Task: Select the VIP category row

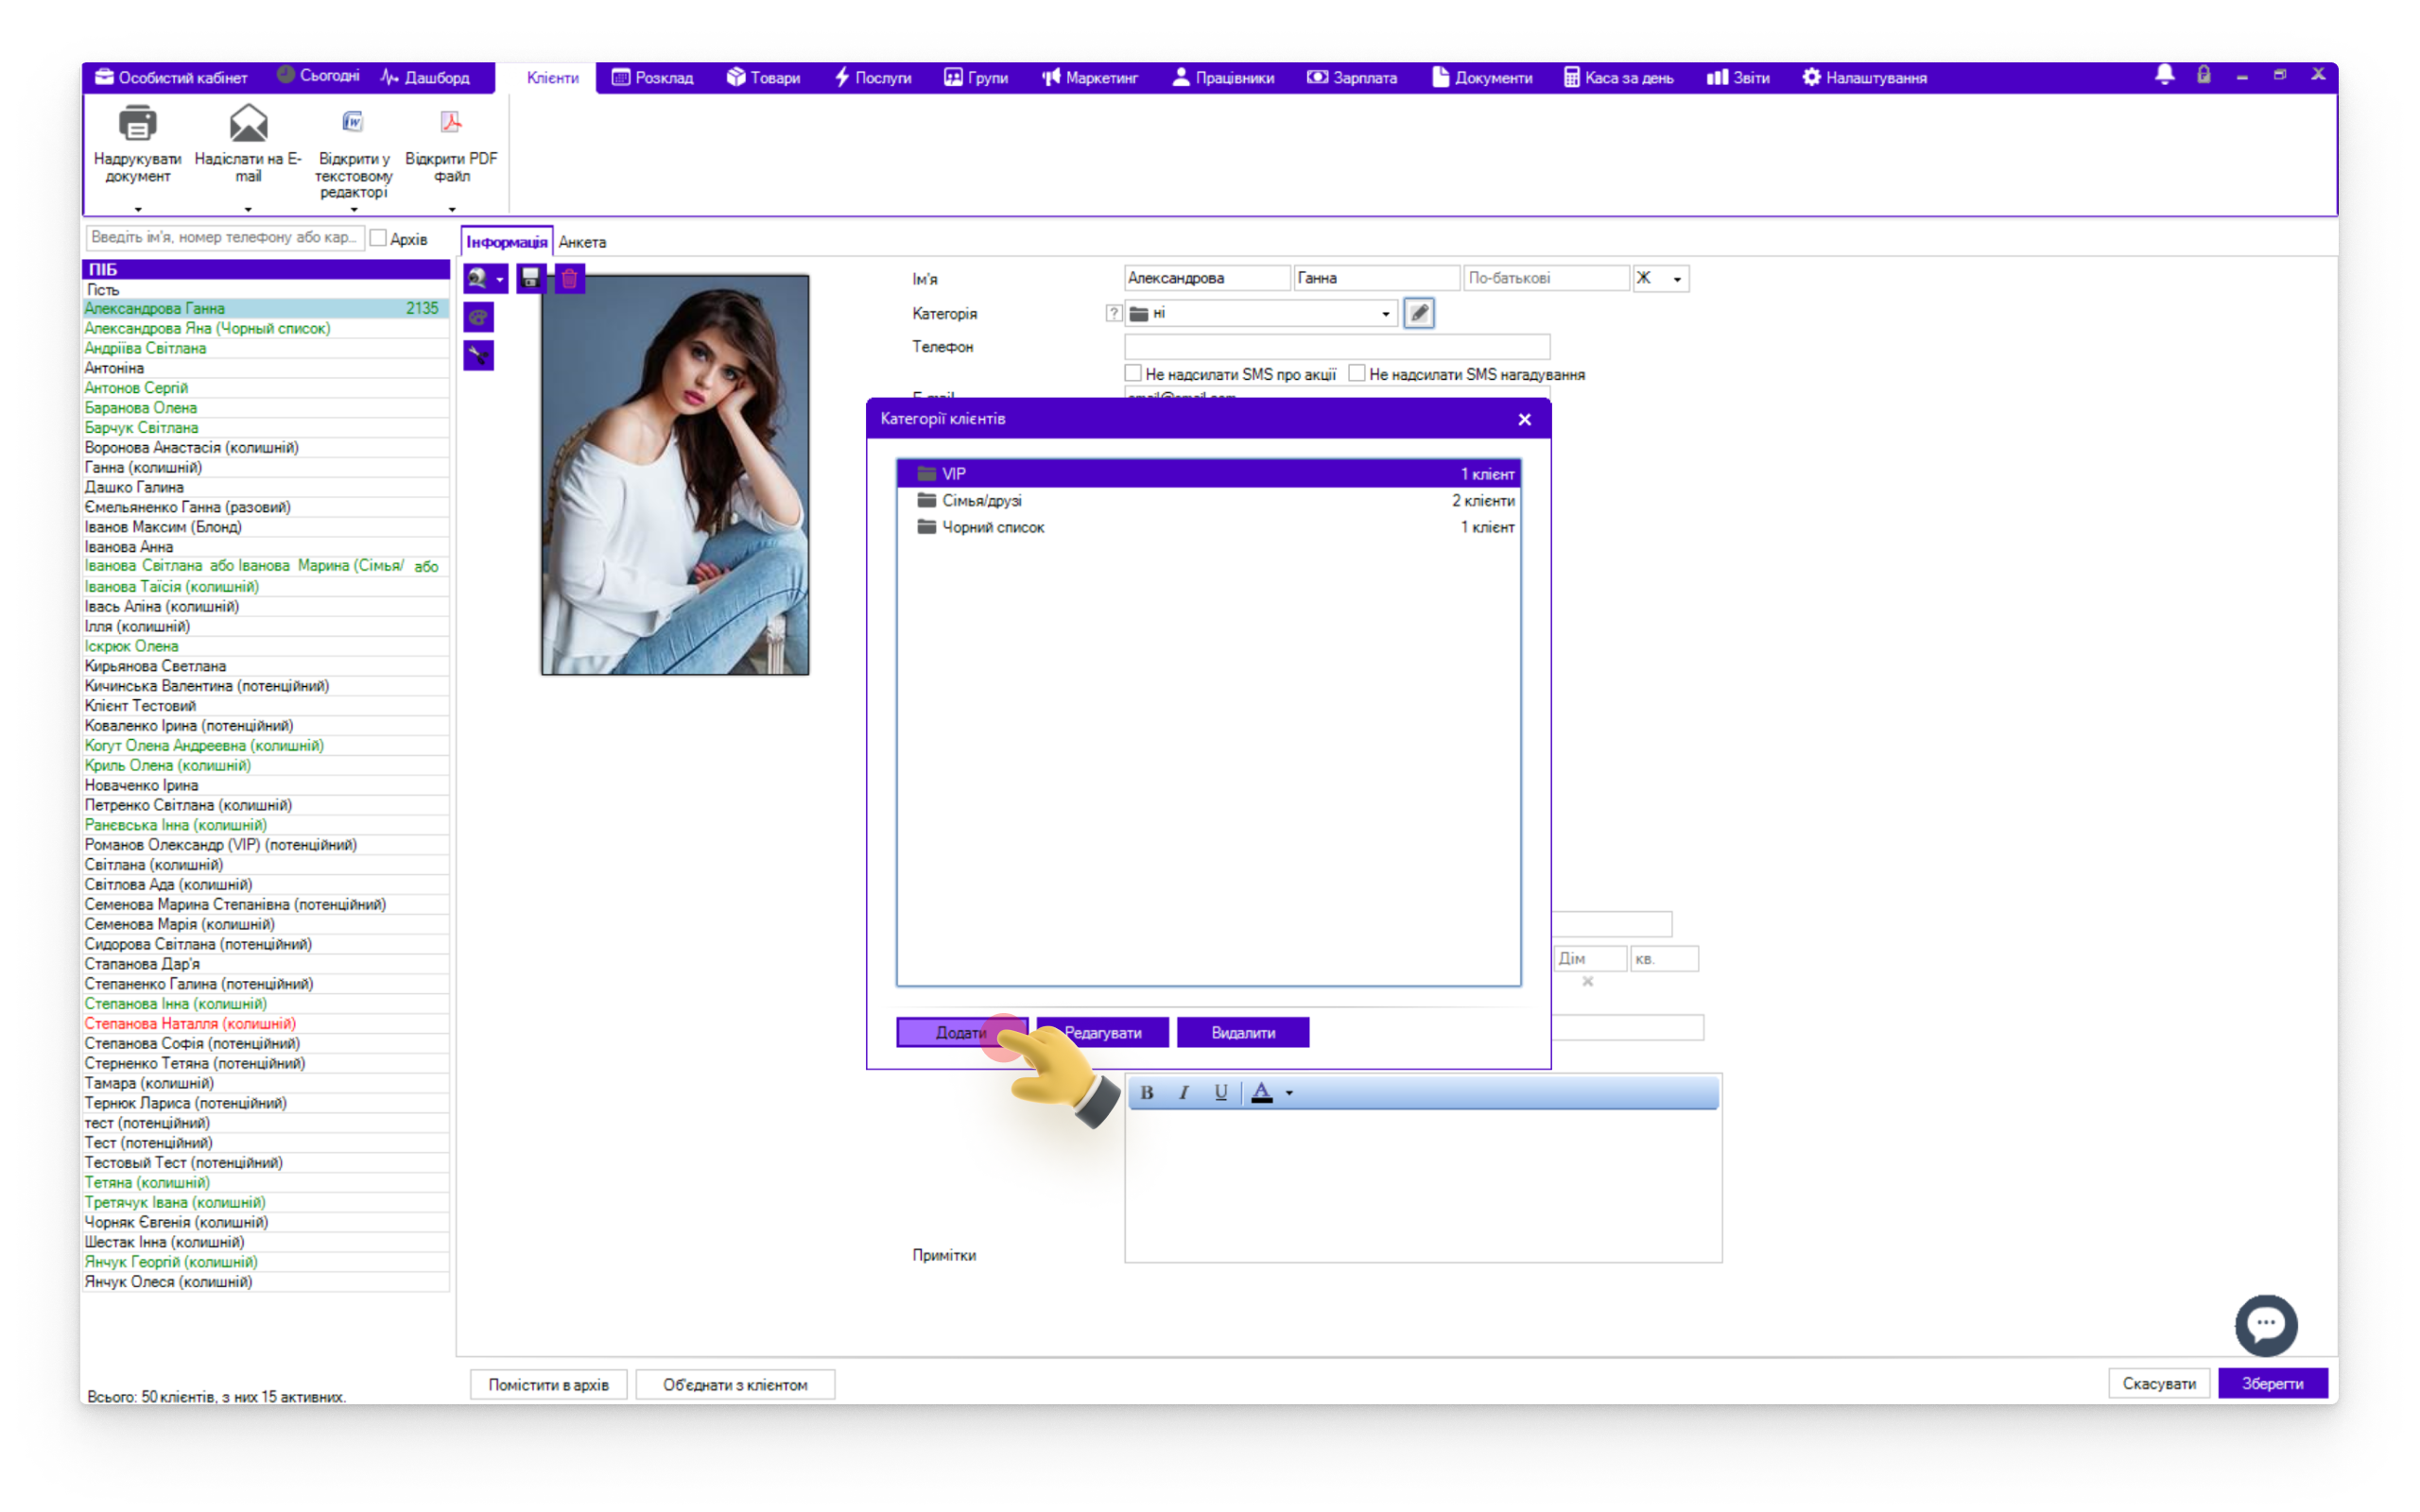Action: (1208, 474)
